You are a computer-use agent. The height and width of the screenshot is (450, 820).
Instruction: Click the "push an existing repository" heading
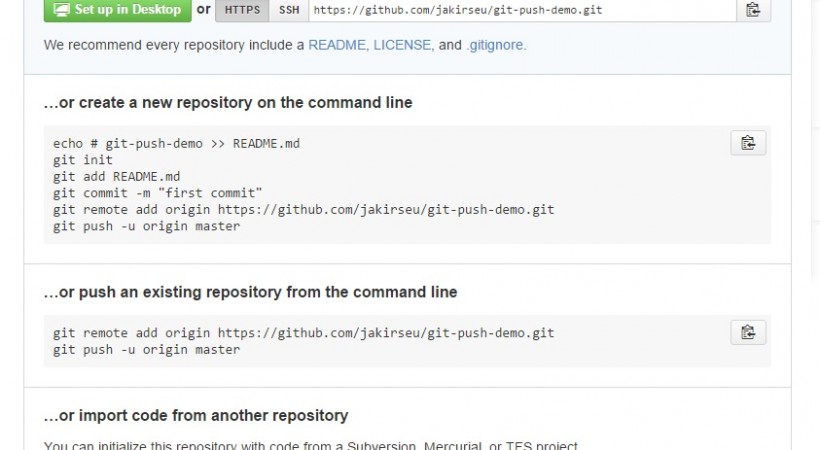point(250,292)
